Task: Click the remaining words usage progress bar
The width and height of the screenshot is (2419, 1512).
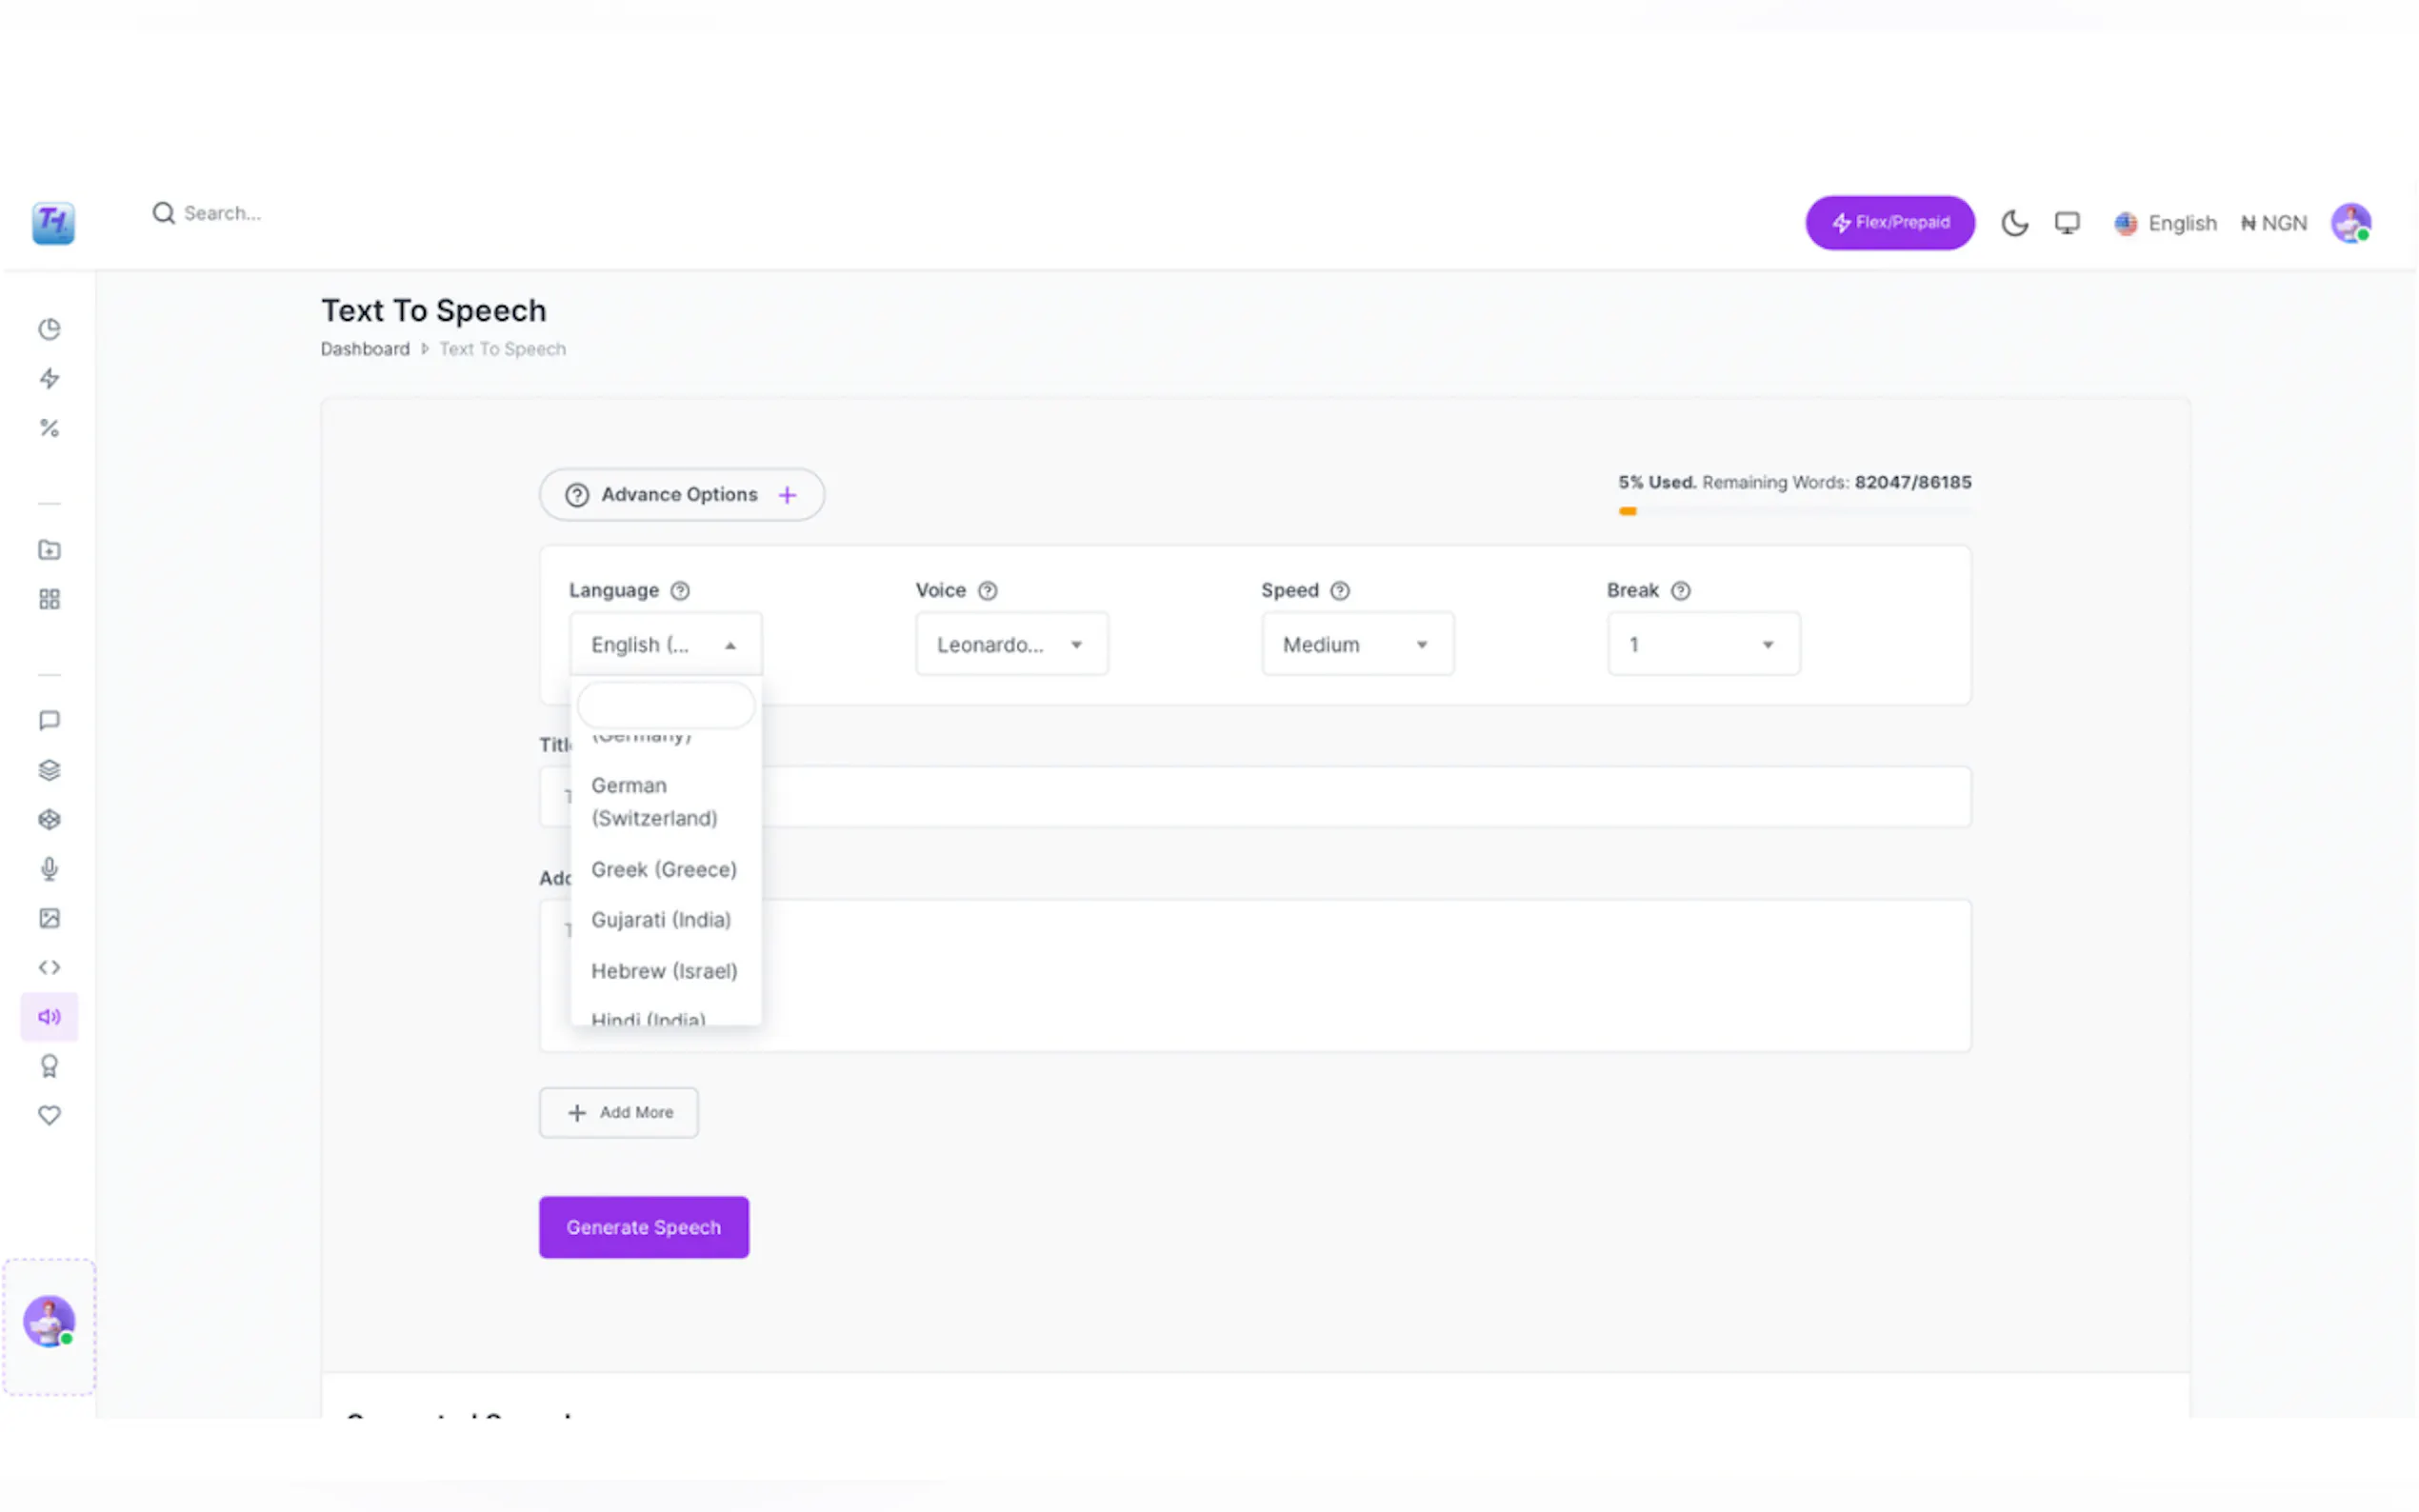Action: (1794, 511)
